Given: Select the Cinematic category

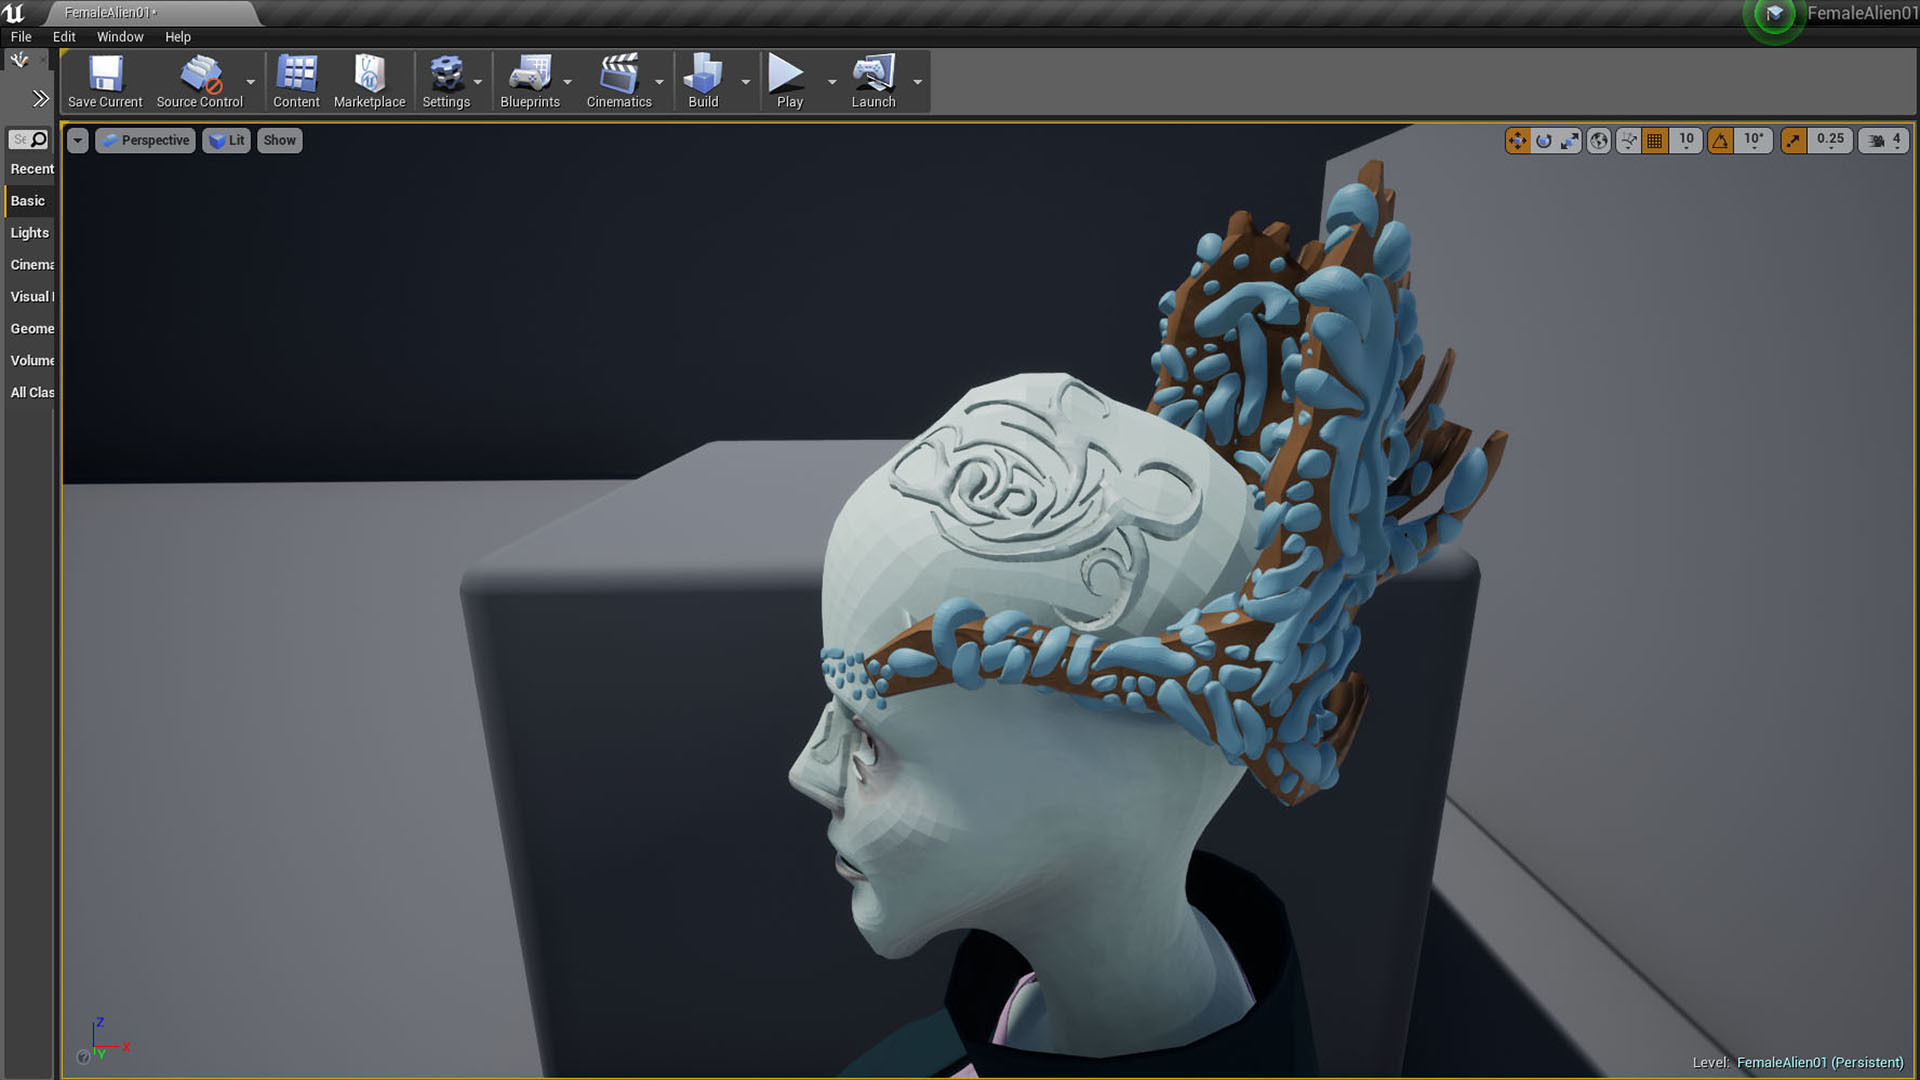Looking at the screenshot, I should [x=31, y=265].
